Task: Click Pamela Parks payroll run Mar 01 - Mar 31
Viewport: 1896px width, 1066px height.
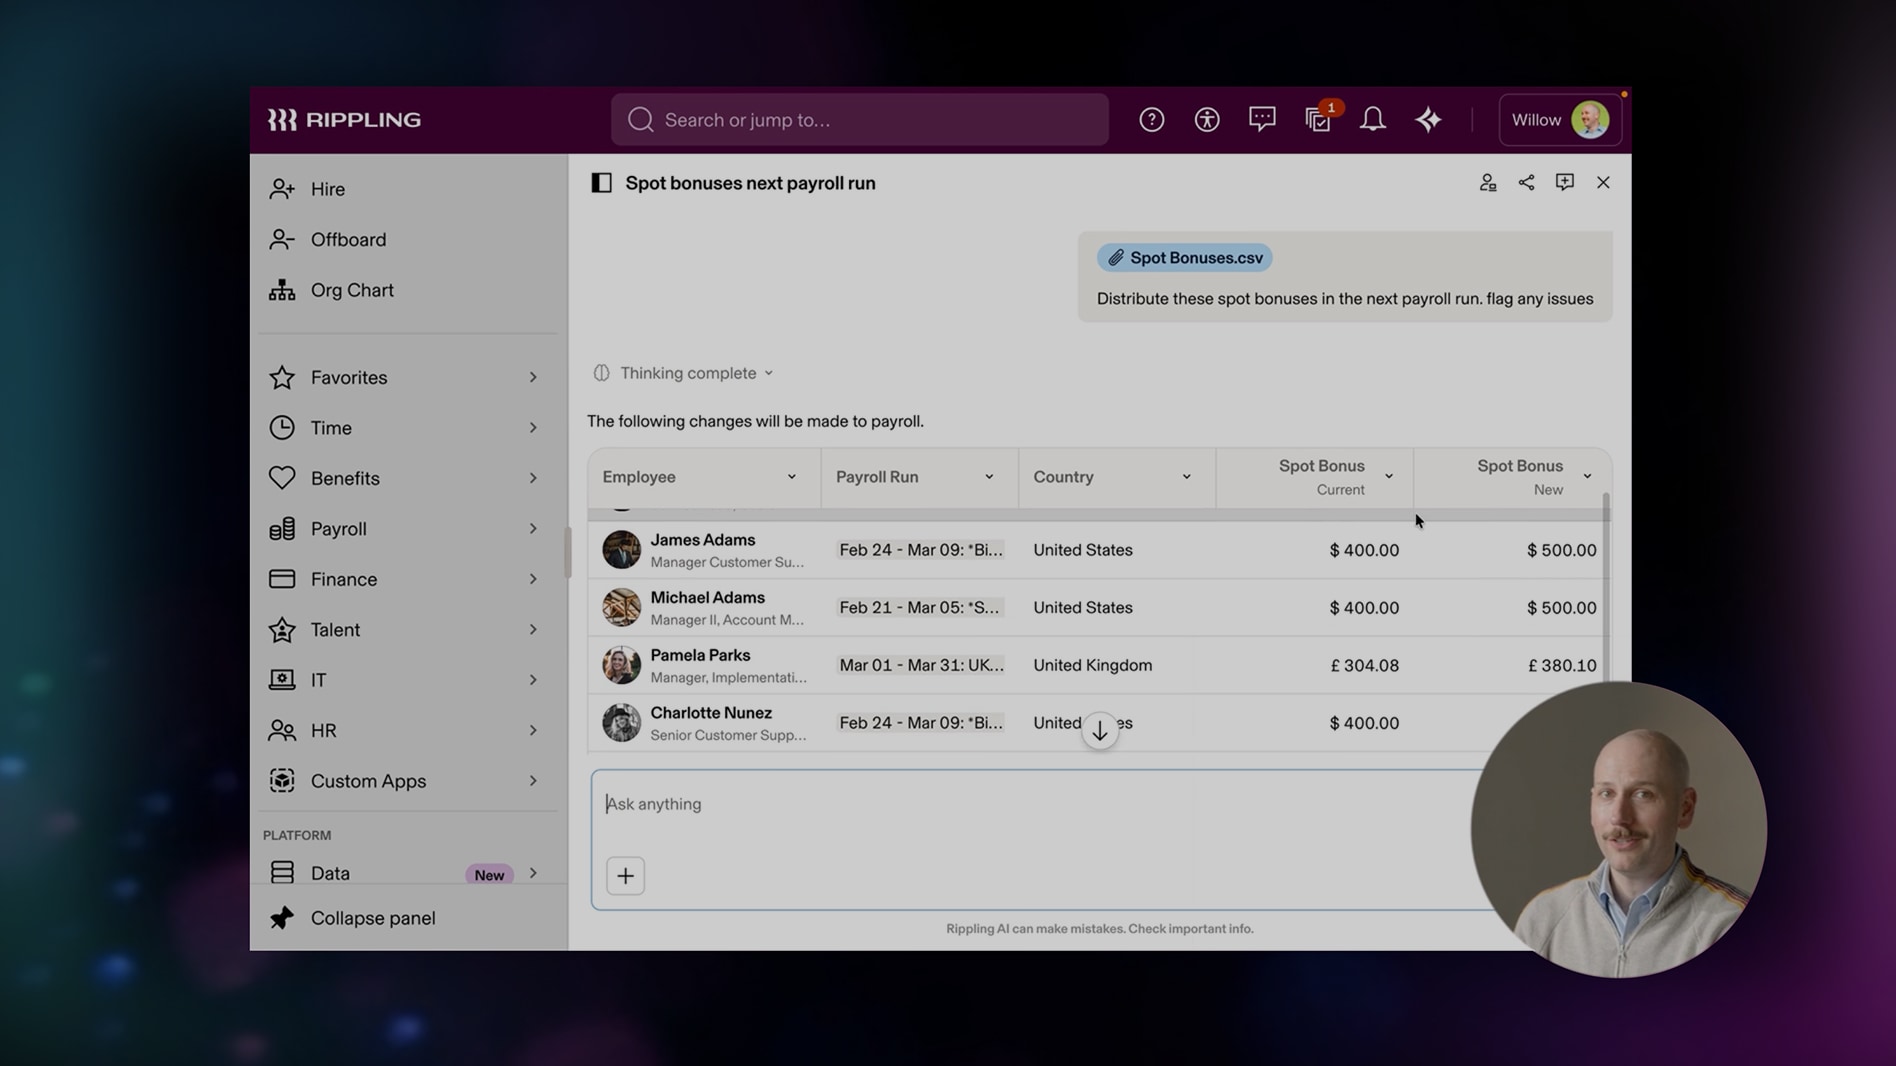Action: (x=921, y=665)
